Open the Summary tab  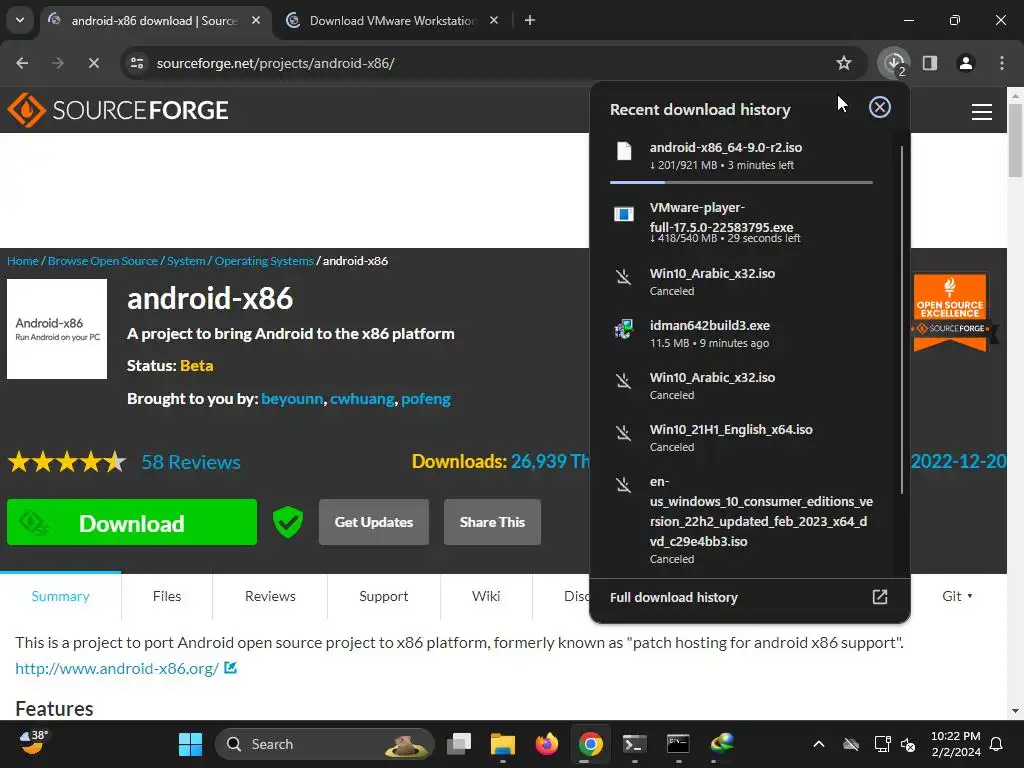61,596
